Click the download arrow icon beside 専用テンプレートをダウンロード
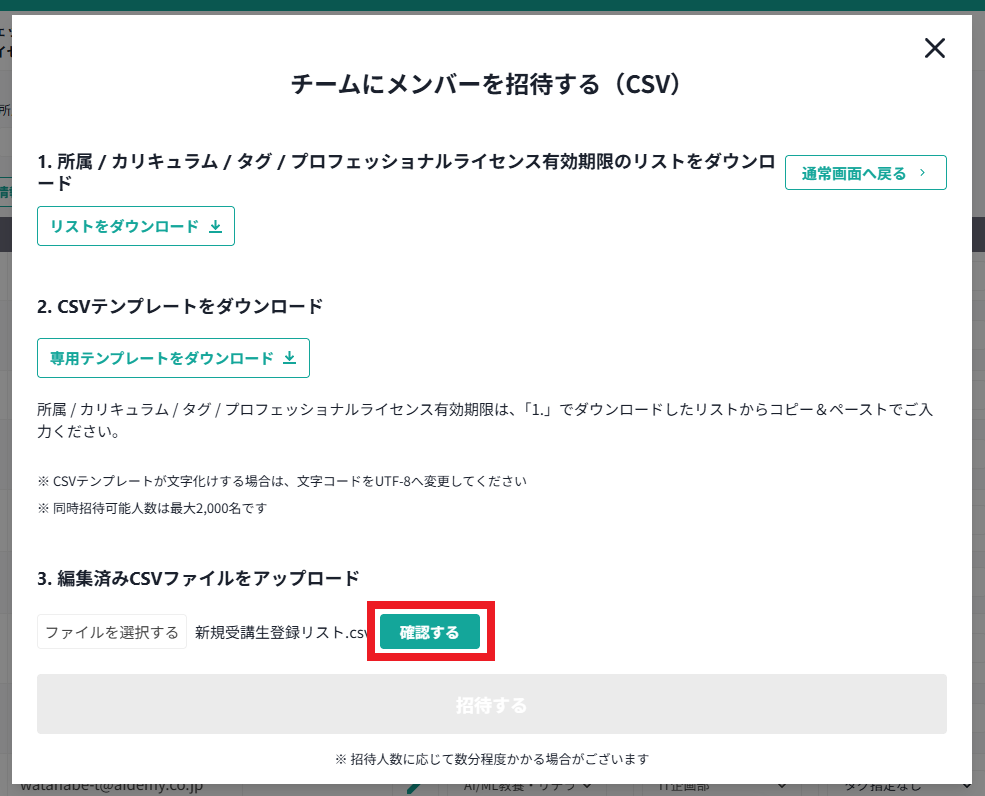Image resolution: width=985 pixels, height=796 pixels. point(290,358)
